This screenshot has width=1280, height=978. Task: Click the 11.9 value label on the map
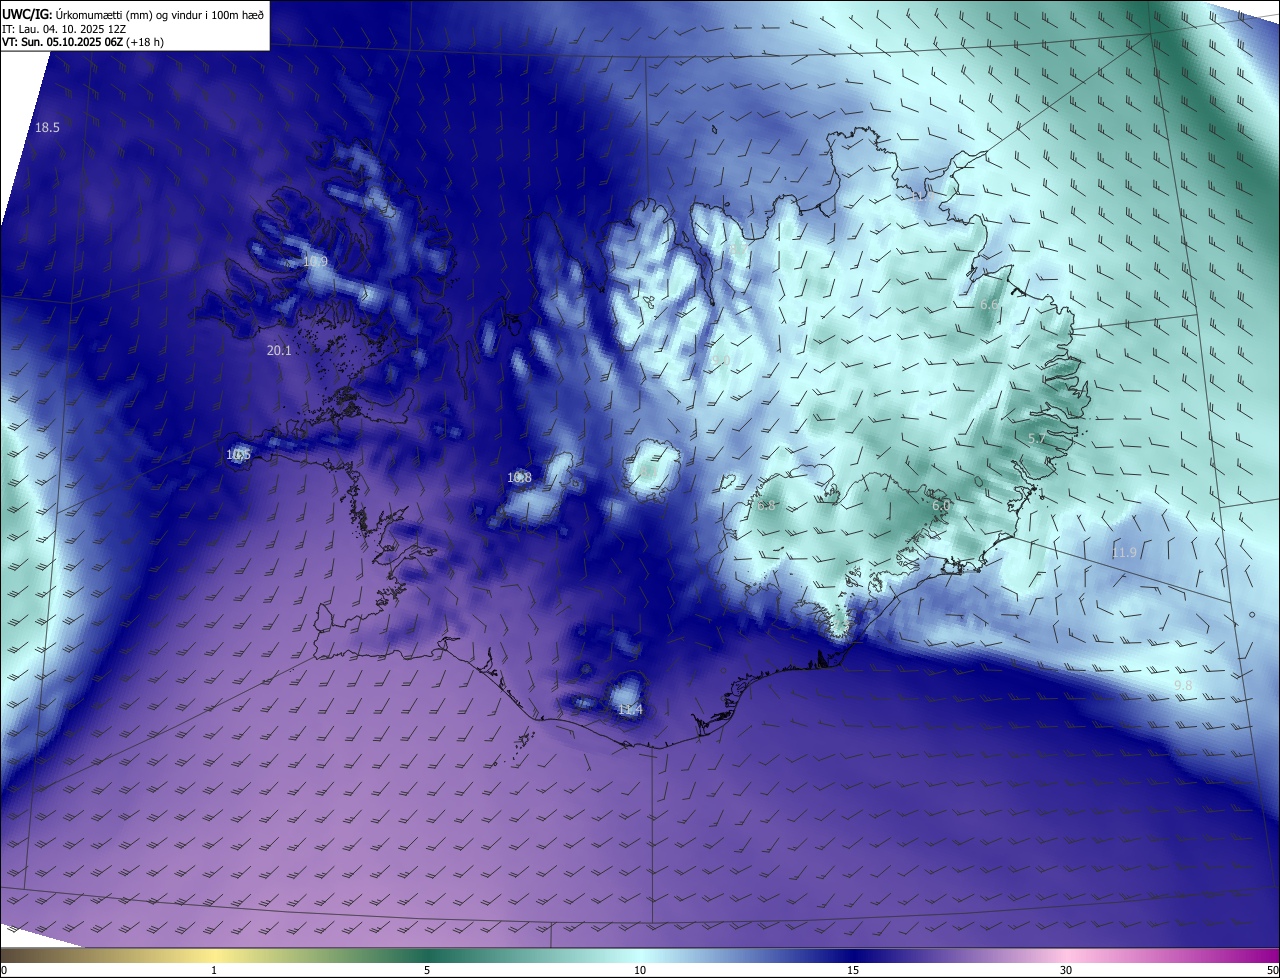click(x=1124, y=553)
